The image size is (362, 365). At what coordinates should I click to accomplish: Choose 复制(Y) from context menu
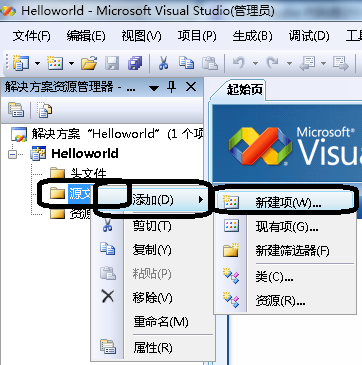(152, 250)
